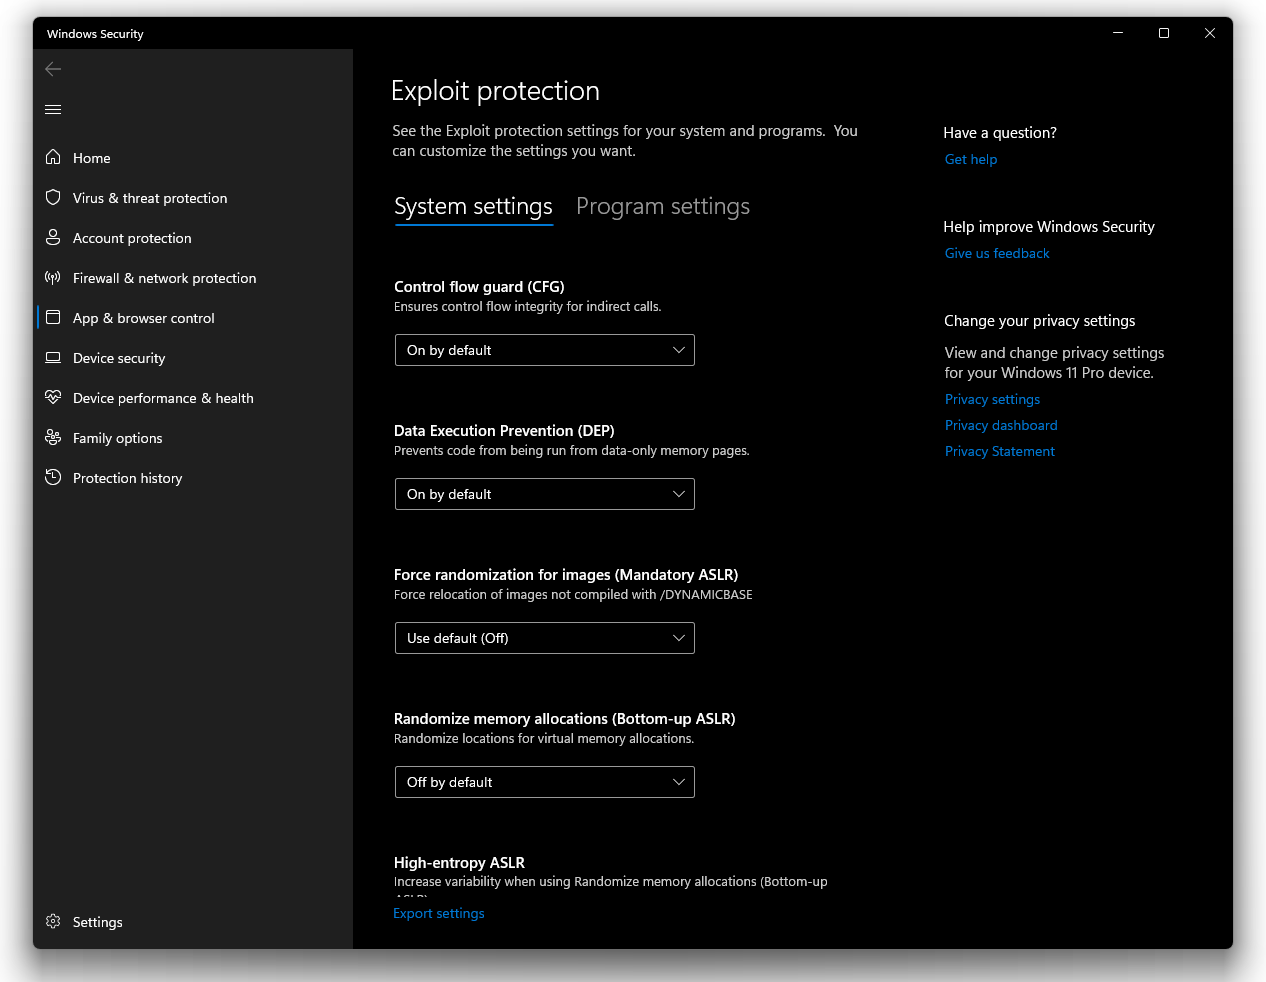1266x982 pixels.
Task: Open Windows Security Settings gear
Action: [97, 921]
